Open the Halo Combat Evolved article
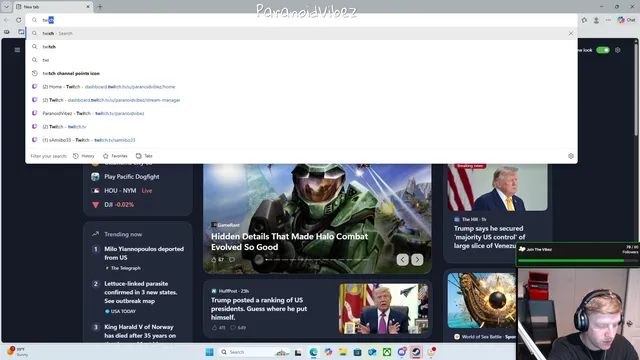The image size is (640, 360). 289,242
